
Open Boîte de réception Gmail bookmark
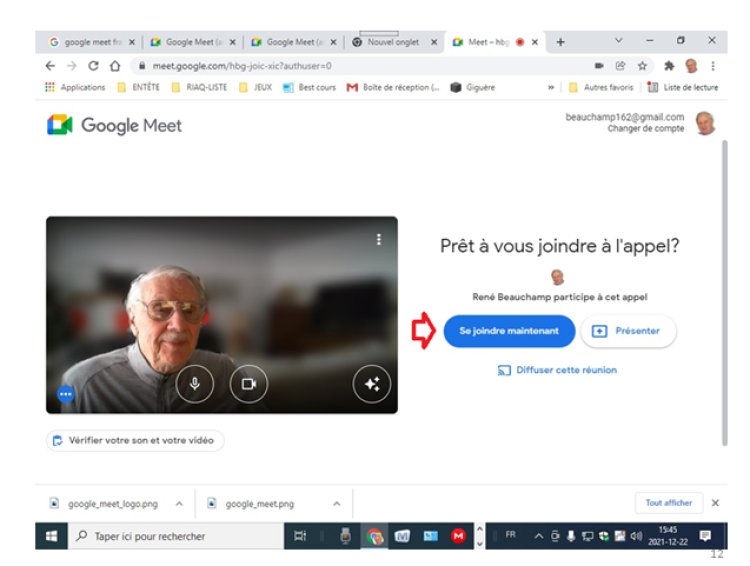tap(393, 87)
